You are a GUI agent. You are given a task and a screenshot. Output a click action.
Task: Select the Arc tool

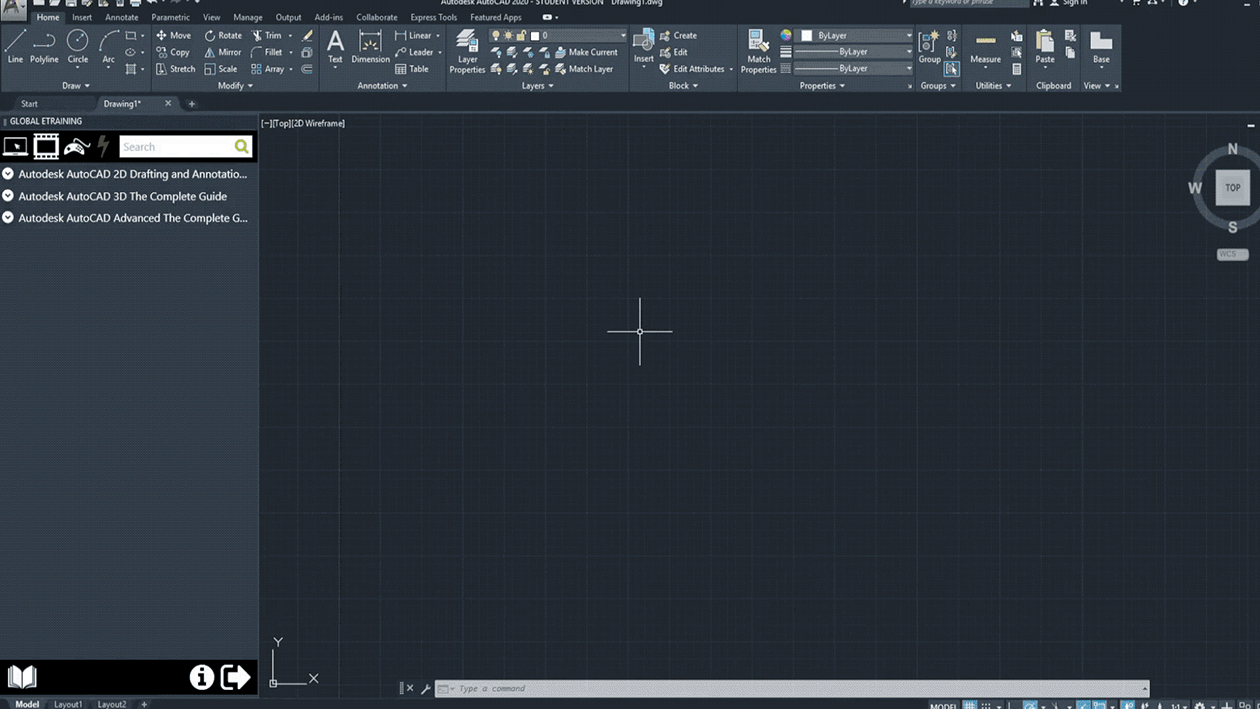coord(108,47)
